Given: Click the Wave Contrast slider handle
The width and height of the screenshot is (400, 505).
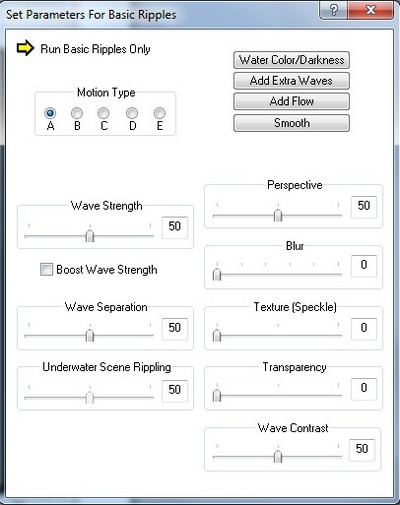Looking at the screenshot, I should [x=278, y=456].
